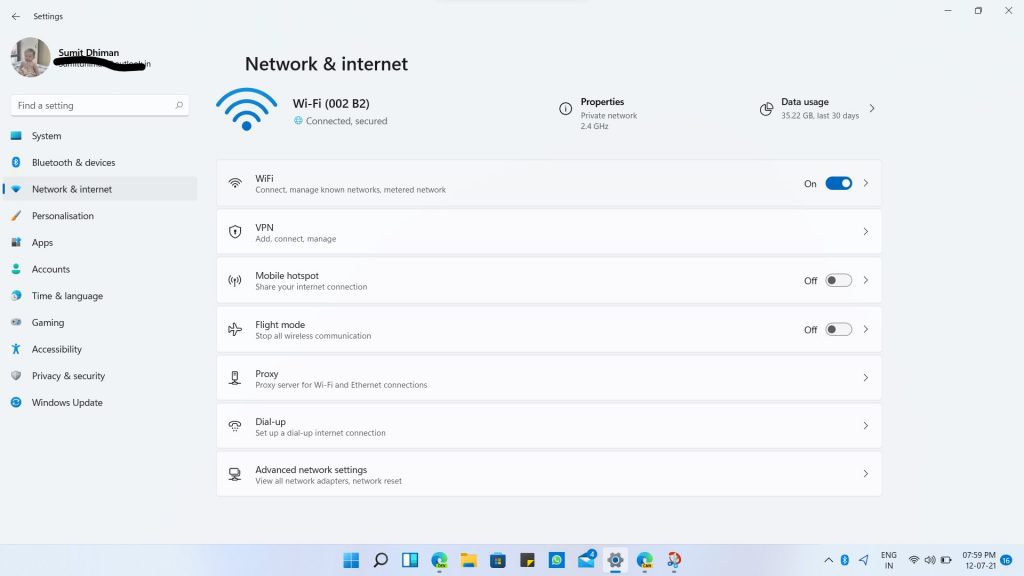Viewport: 1024px width, 576px height.
Task: Open WhatsApp from the taskbar
Action: click(557, 560)
